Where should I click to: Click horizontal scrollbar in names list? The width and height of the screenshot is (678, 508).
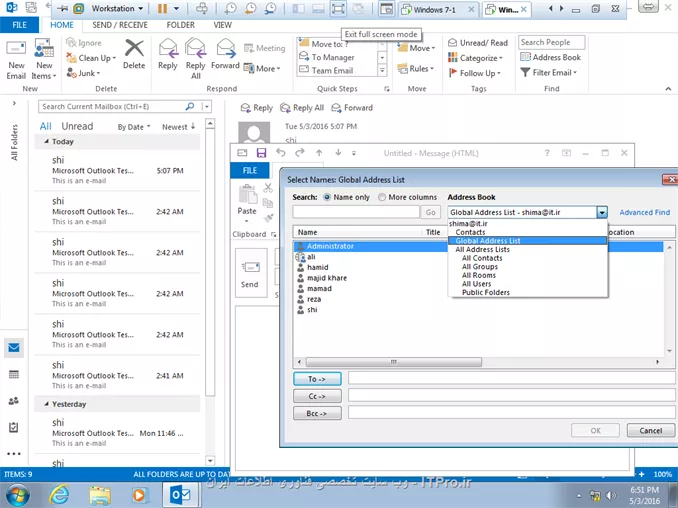(393, 361)
